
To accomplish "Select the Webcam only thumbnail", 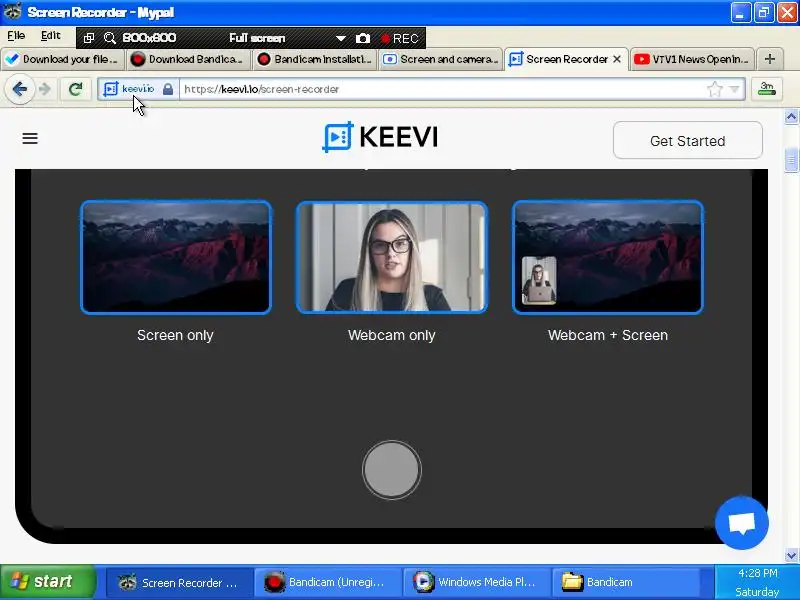I will tap(391, 257).
